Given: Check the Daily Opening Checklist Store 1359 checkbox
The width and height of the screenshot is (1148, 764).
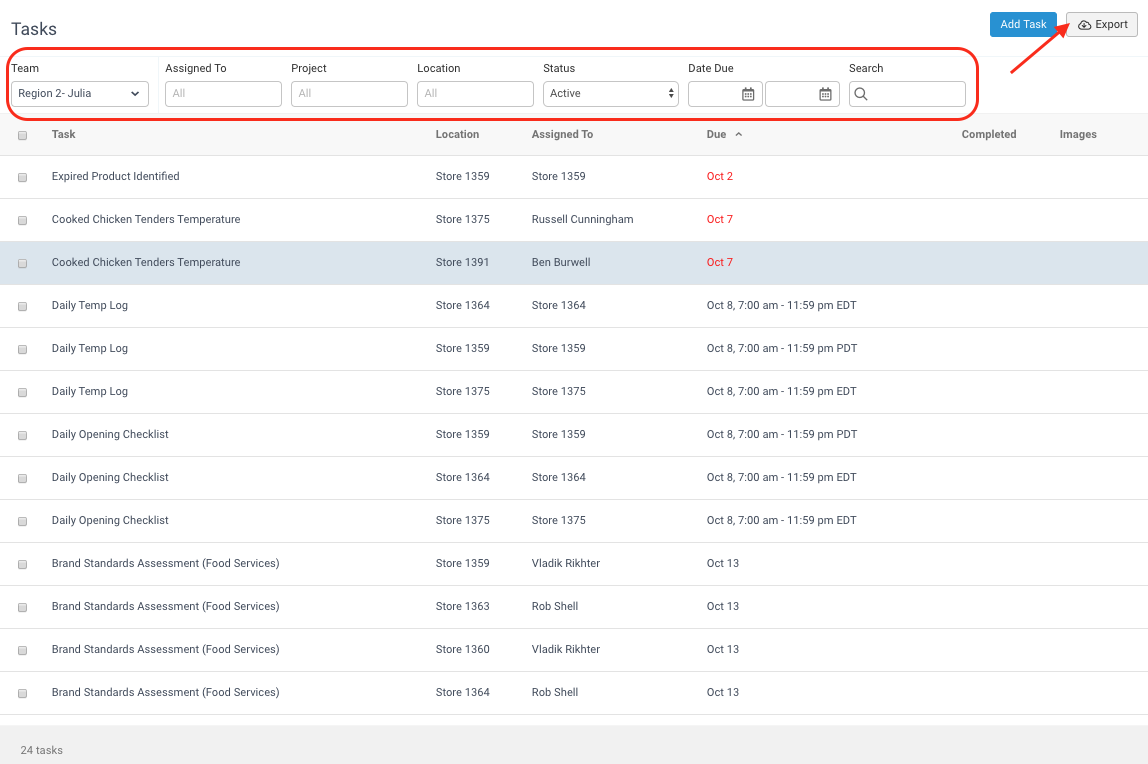Looking at the screenshot, I should [23, 435].
